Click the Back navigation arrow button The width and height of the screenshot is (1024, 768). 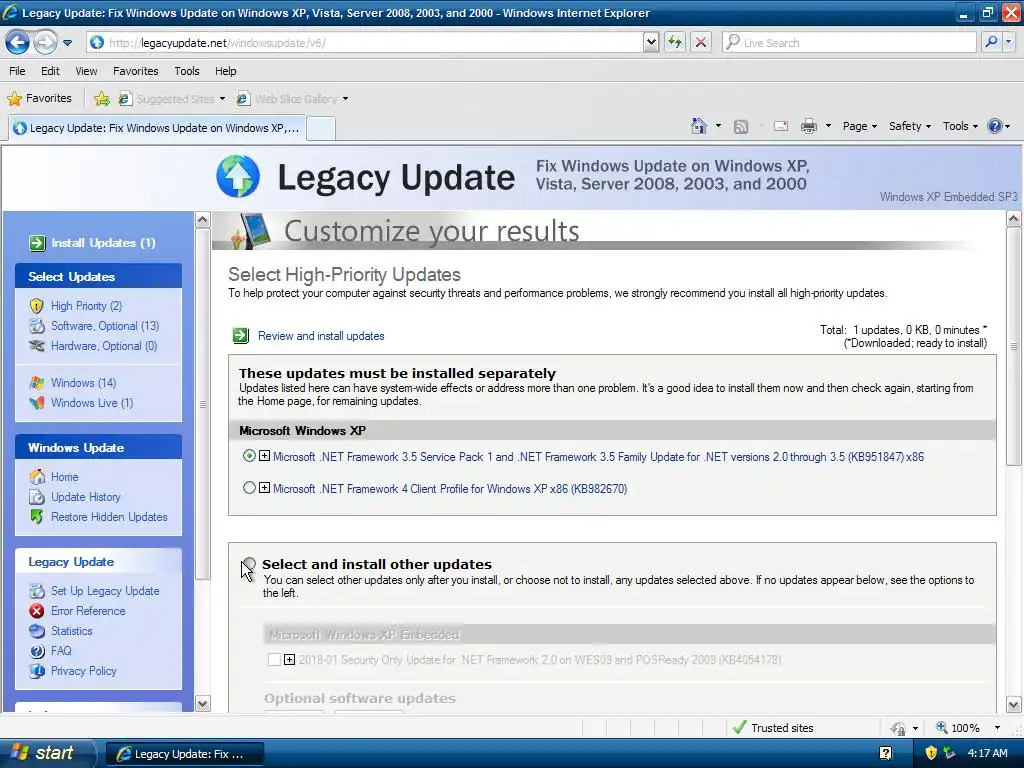click(x=17, y=43)
